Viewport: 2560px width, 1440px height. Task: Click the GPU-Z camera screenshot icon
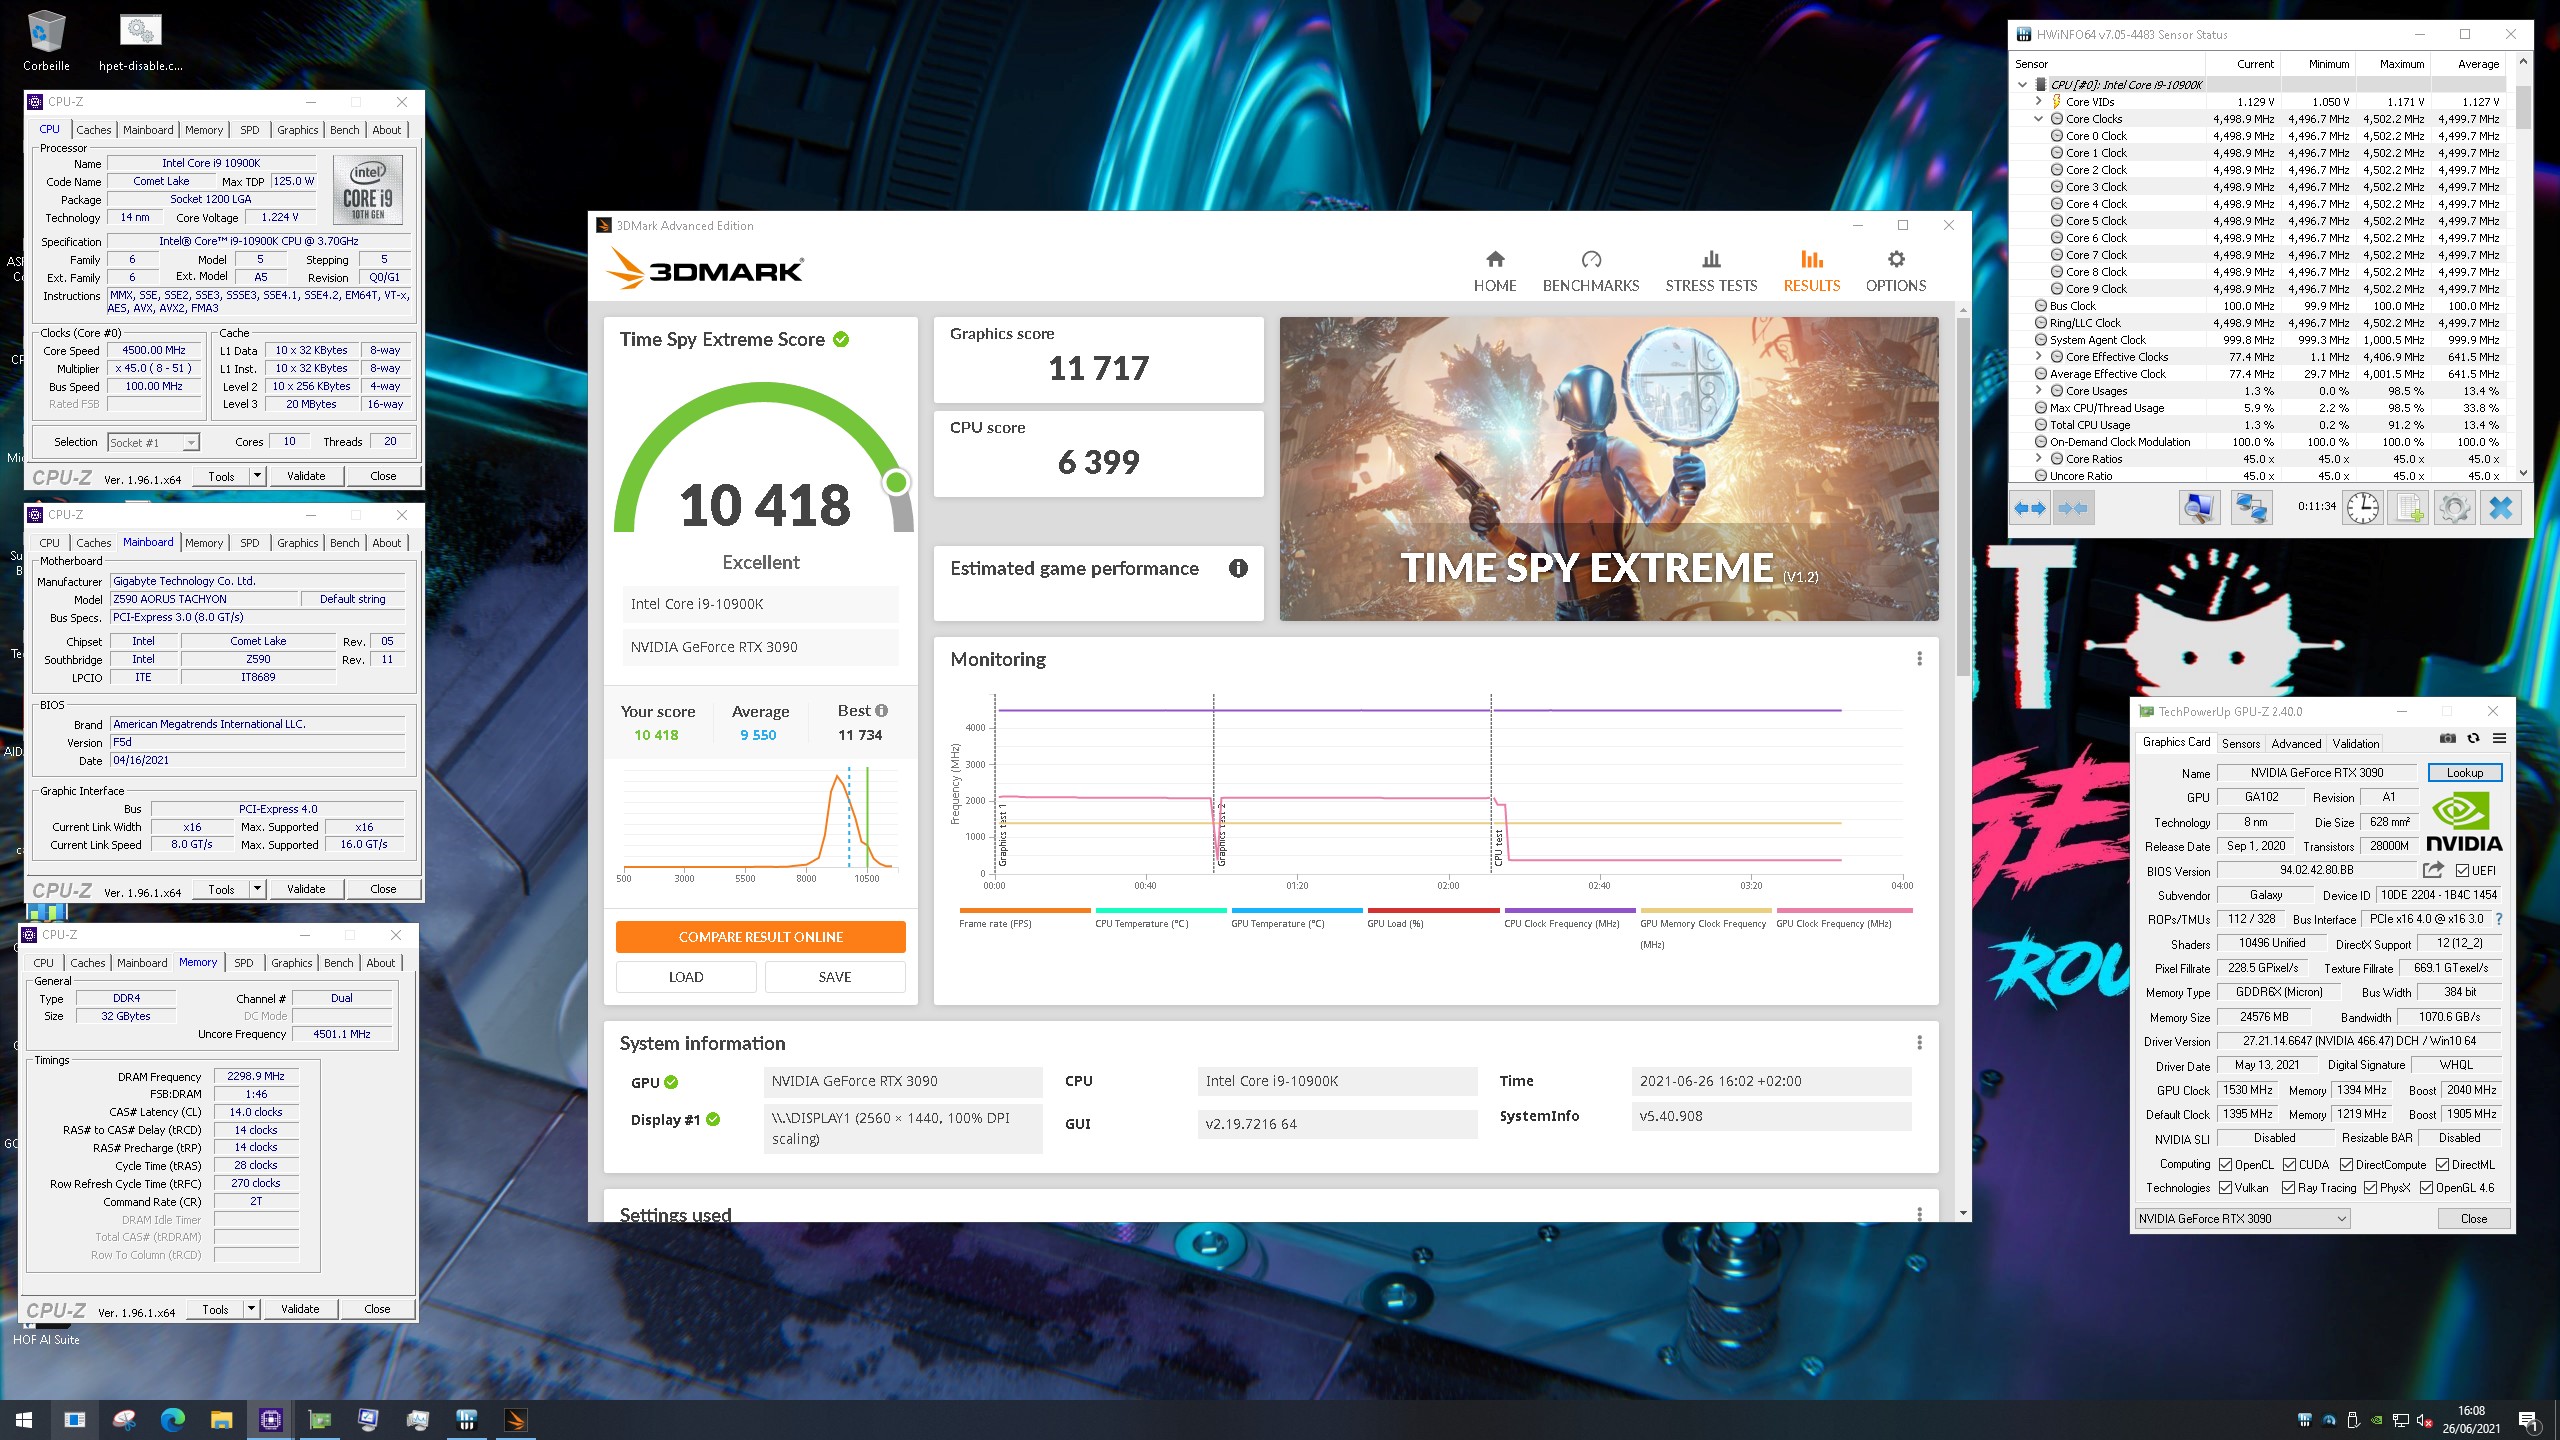pos(2447,738)
